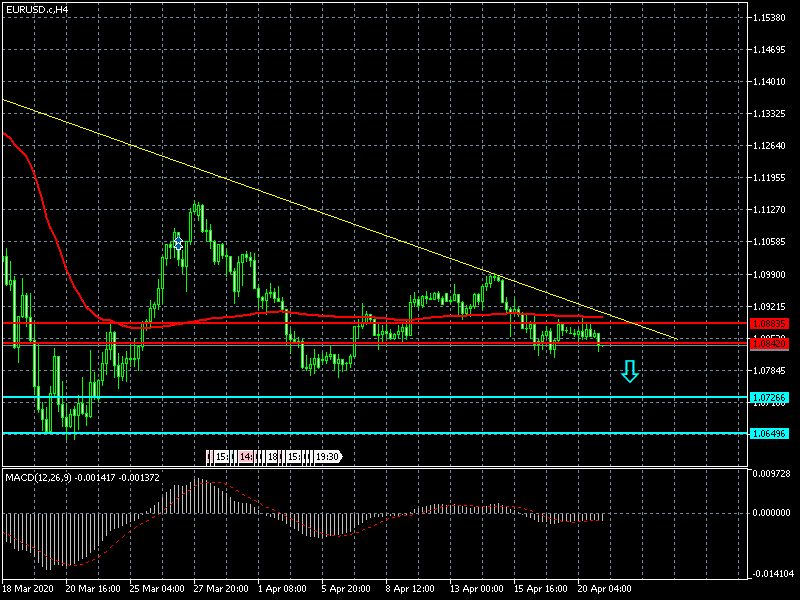Select the pink 14: event marker
The width and height of the screenshot is (800, 600).
click(246, 457)
